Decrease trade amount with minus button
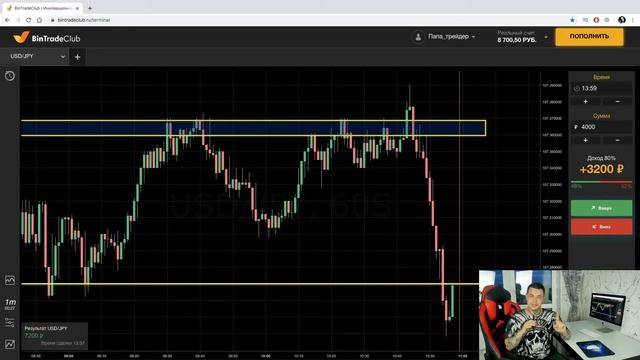Viewport: 640px width, 360px height. (617, 140)
